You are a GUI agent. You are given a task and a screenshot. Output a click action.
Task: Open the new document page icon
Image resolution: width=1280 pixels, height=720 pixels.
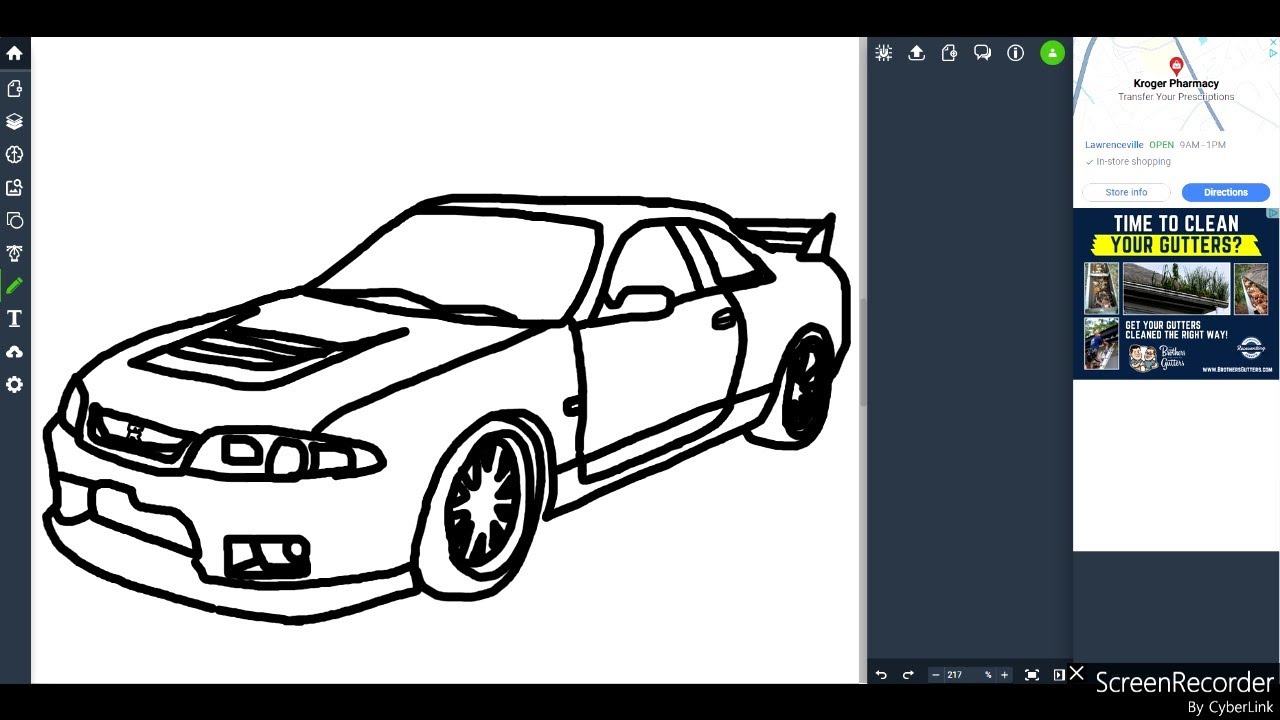14,88
